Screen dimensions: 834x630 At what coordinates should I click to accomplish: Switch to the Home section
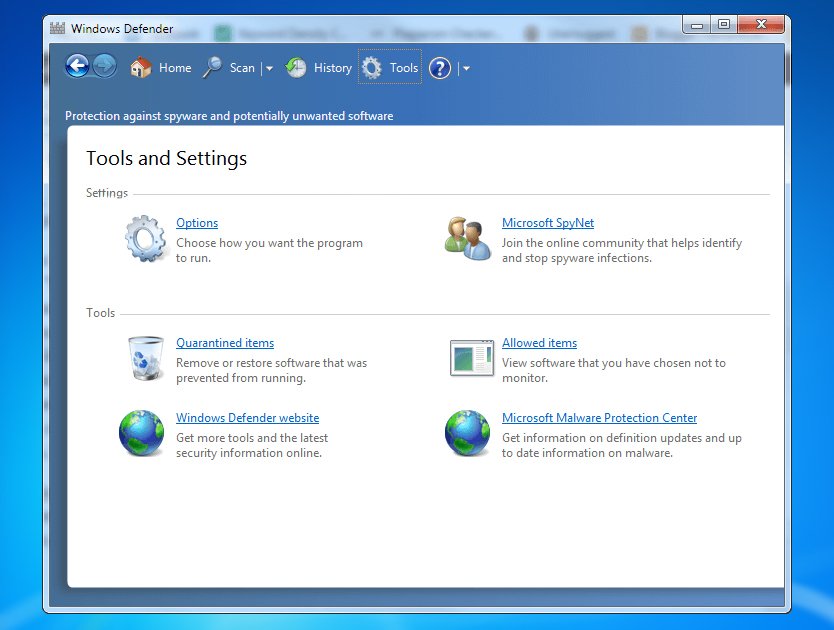[x=175, y=67]
